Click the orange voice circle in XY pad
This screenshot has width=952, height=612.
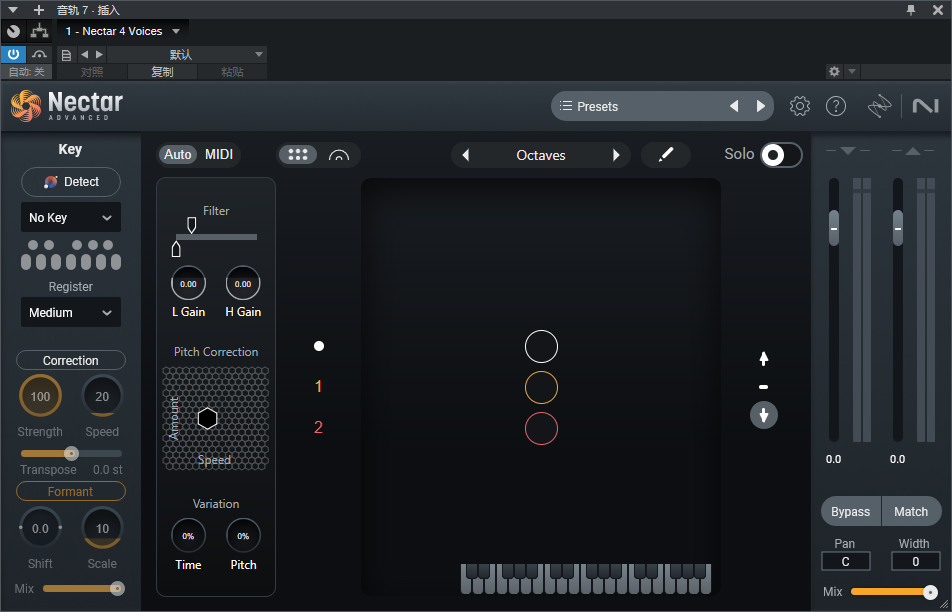541,387
